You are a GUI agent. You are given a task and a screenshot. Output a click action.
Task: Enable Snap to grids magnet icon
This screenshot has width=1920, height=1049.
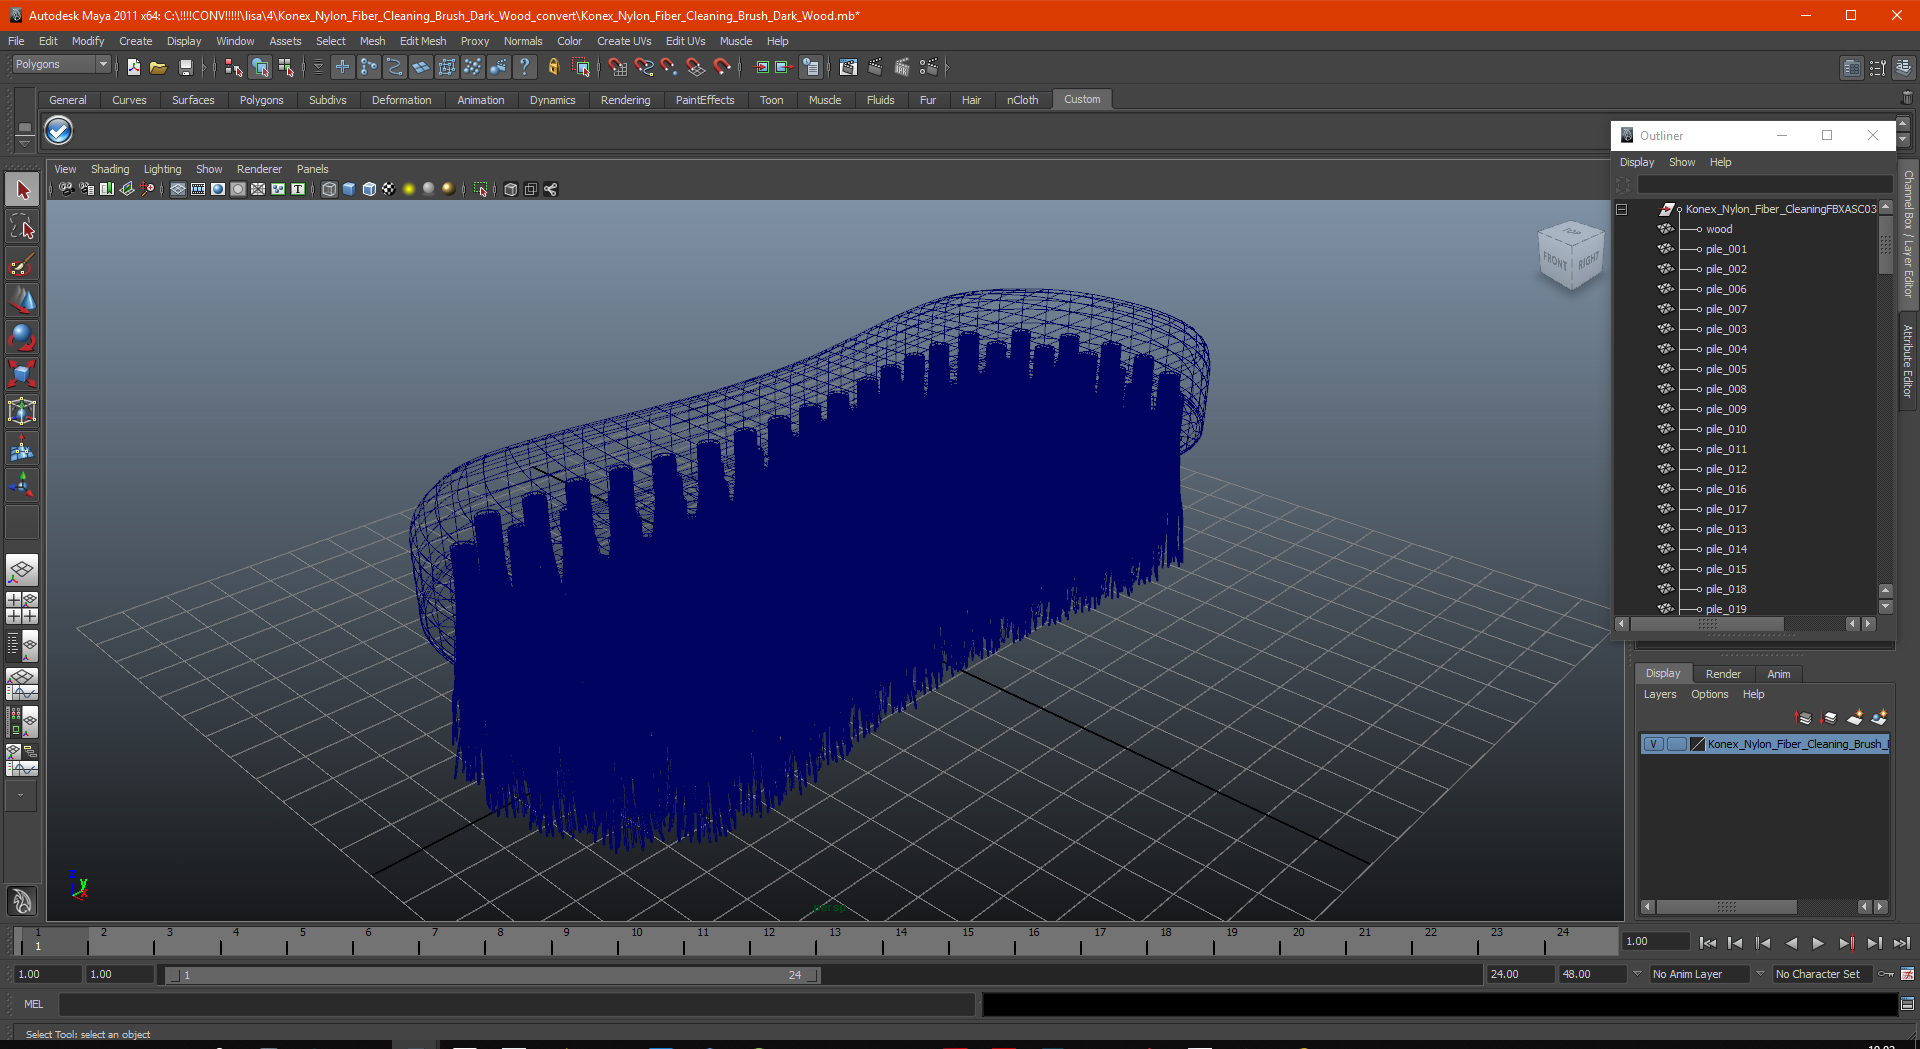tap(617, 67)
